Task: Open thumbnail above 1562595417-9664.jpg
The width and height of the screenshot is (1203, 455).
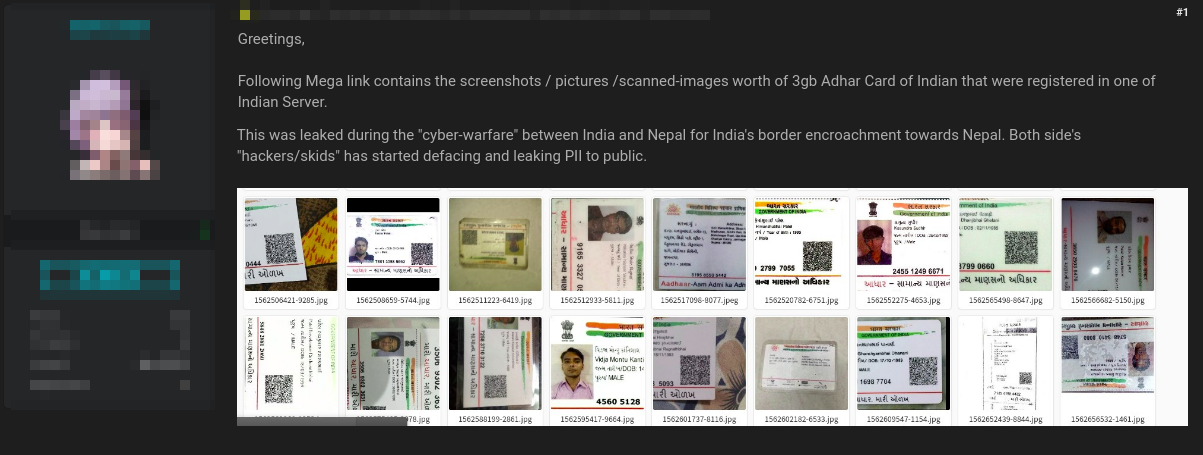Action: pyautogui.click(x=597, y=363)
